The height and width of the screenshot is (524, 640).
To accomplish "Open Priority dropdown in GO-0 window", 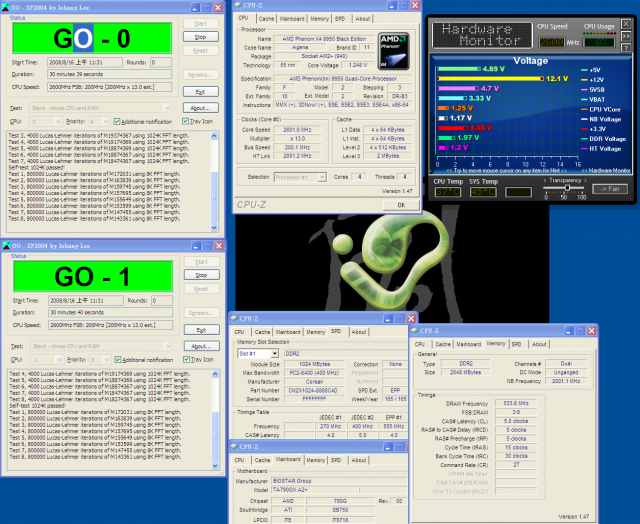I will (x=106, y=122).
